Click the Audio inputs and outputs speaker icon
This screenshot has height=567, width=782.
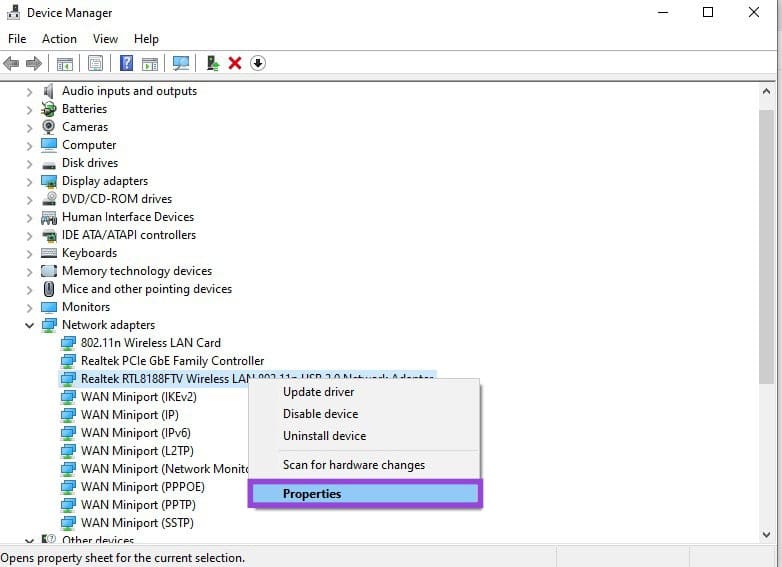(48, 91)
